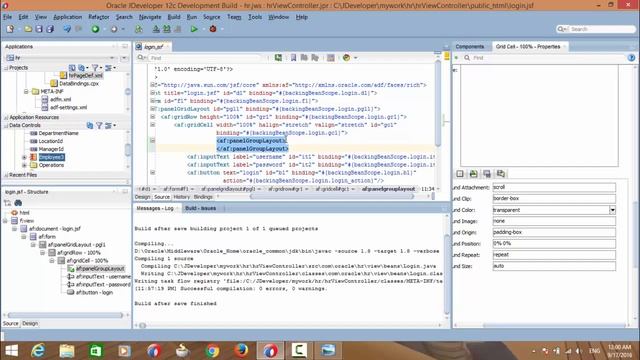Click the Save toolbar icon
640x360 pixels.
tap(39, 29)
